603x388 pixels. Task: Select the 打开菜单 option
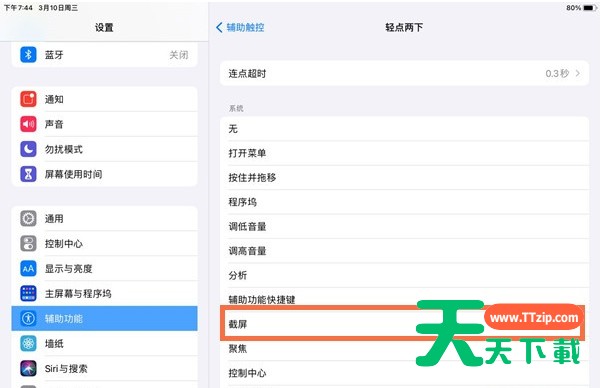pos(404,153)
